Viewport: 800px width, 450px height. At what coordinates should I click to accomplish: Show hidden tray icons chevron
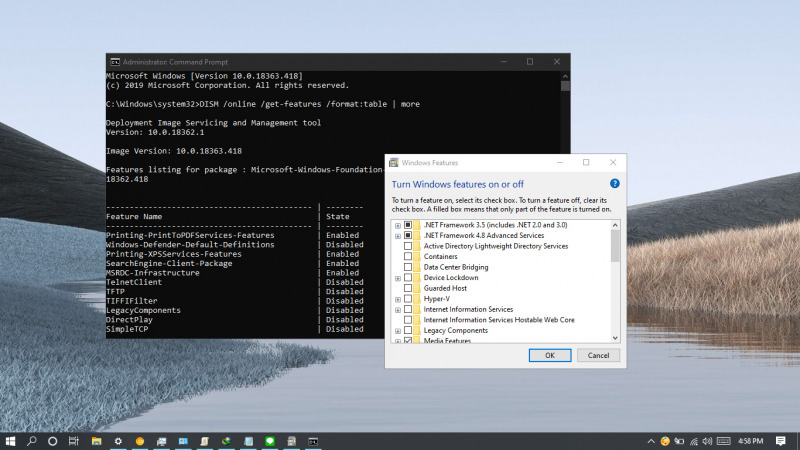click(x=651, y=441)
